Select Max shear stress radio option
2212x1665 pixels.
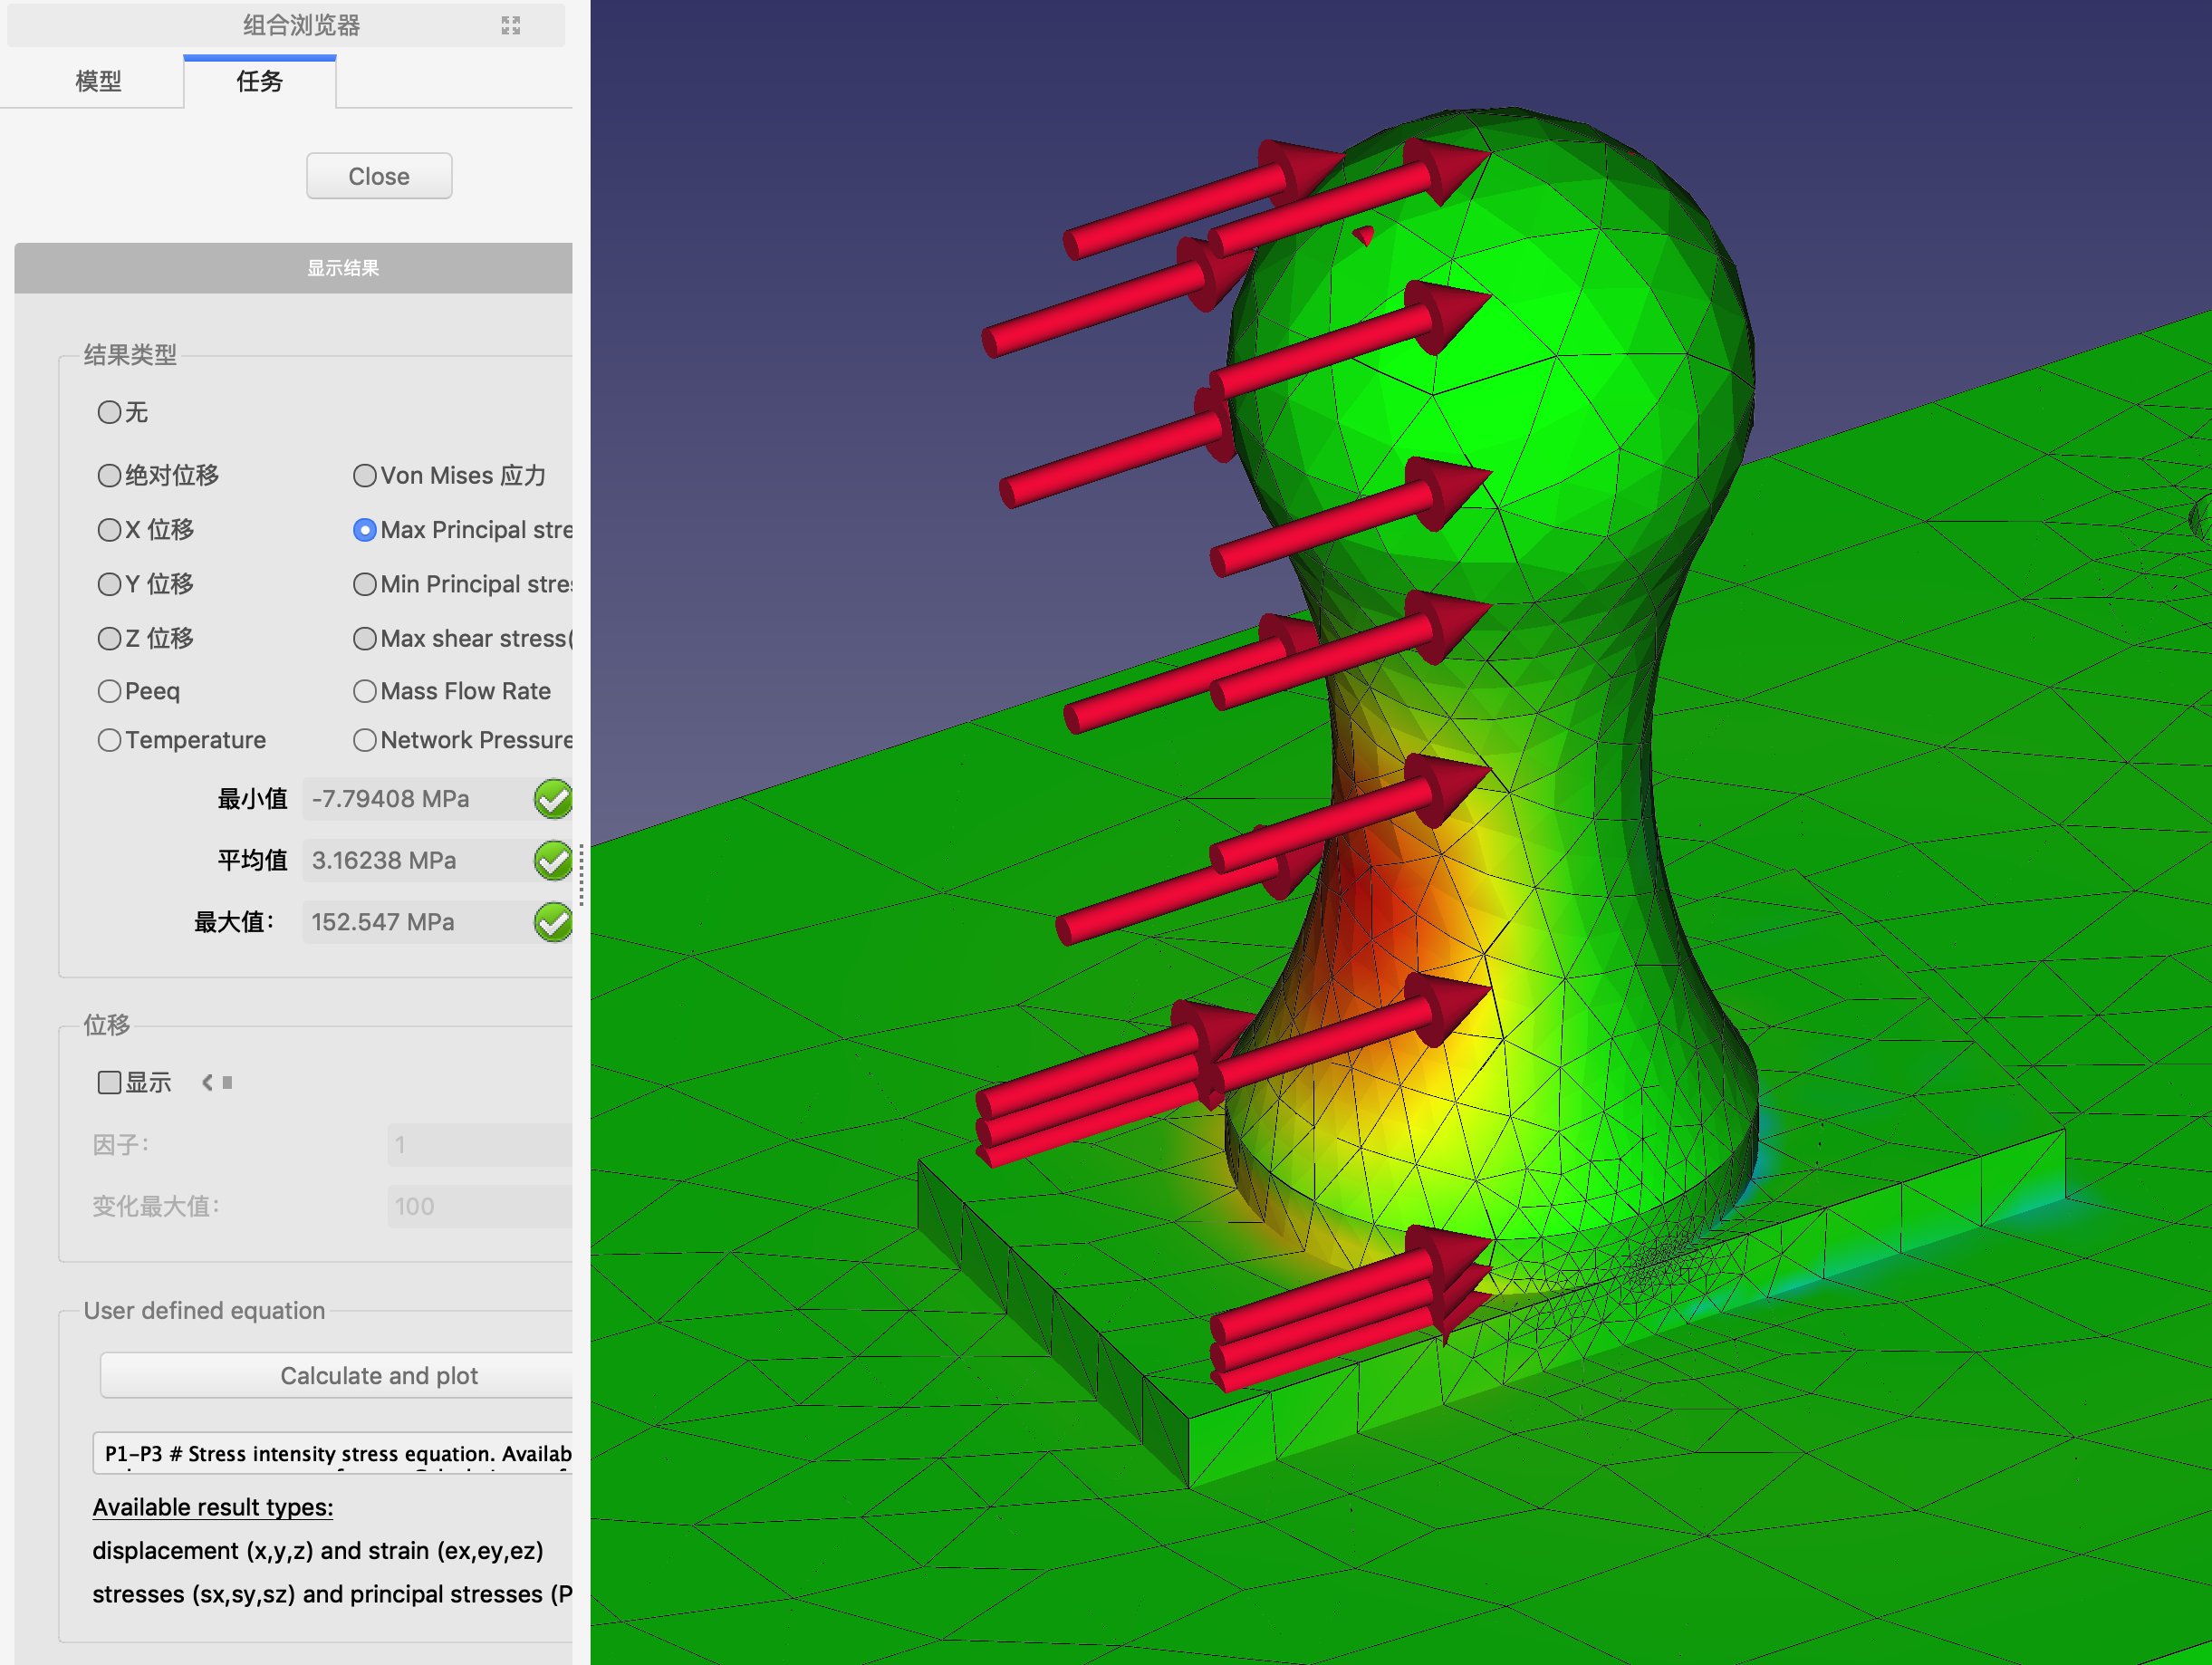click(x=365, y=638)
